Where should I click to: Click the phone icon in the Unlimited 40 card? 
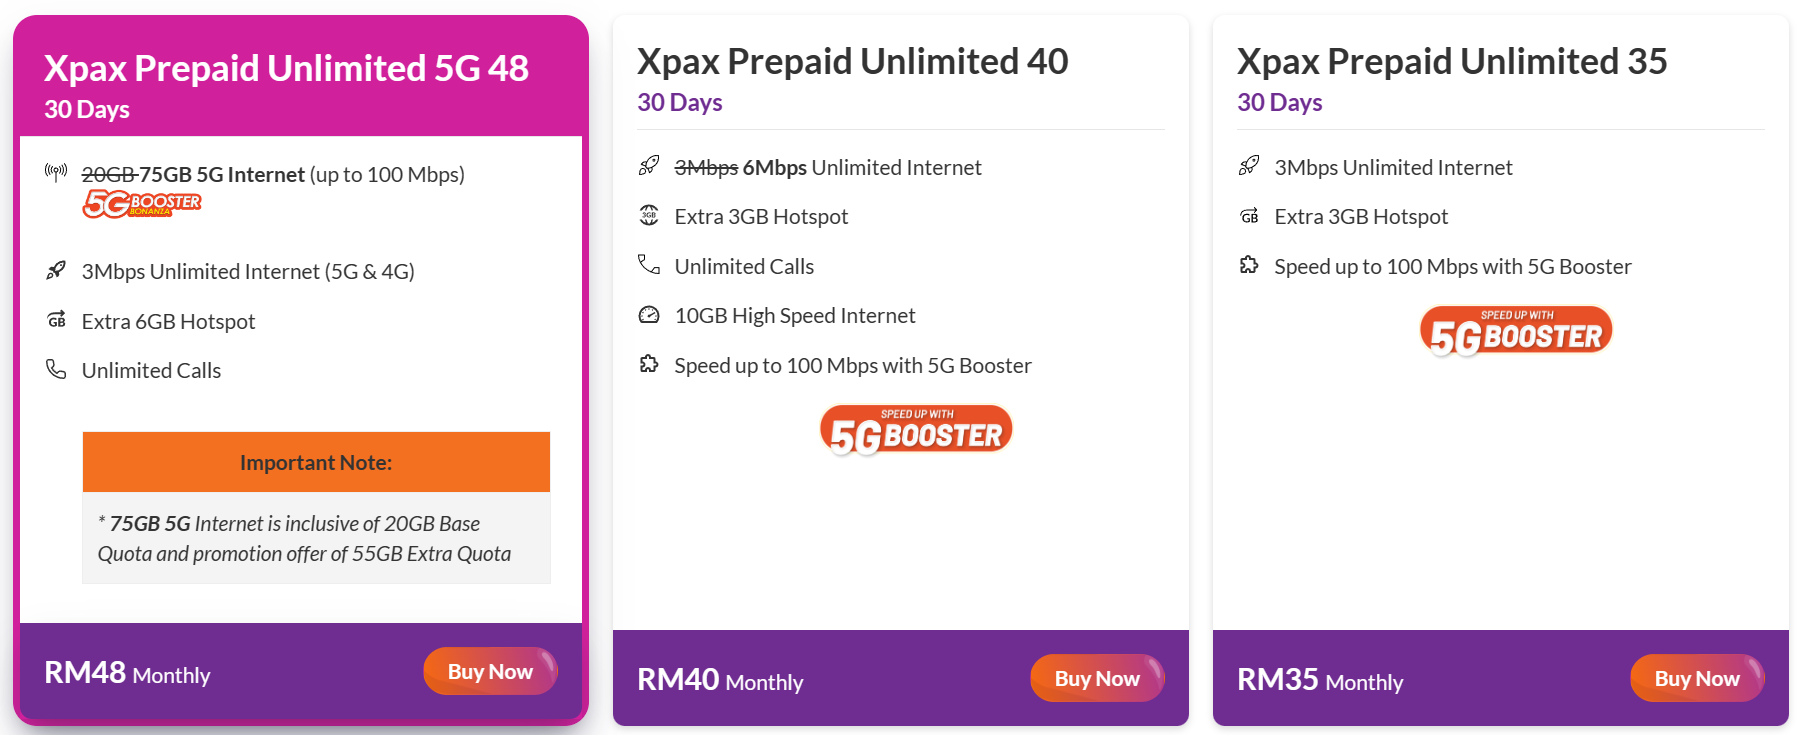coord(649,265)
